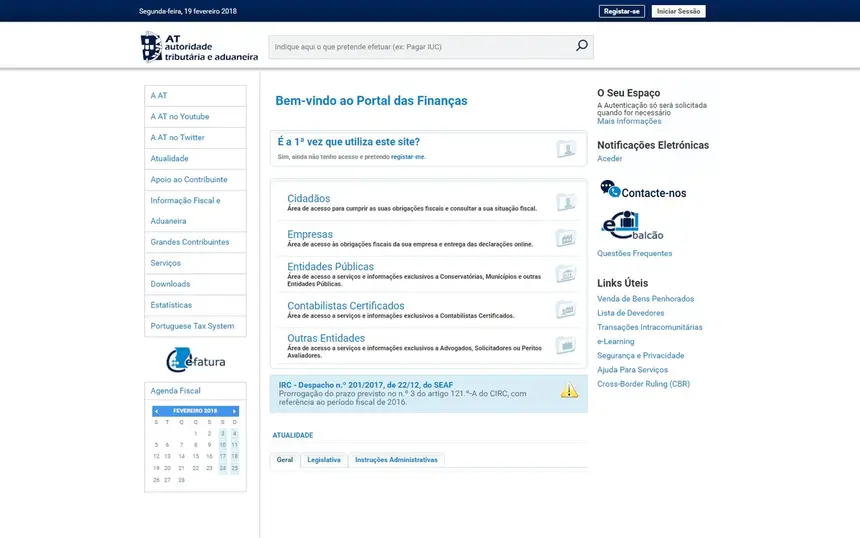Click the Contabilistas Certificados section icon

coord(566,310)
